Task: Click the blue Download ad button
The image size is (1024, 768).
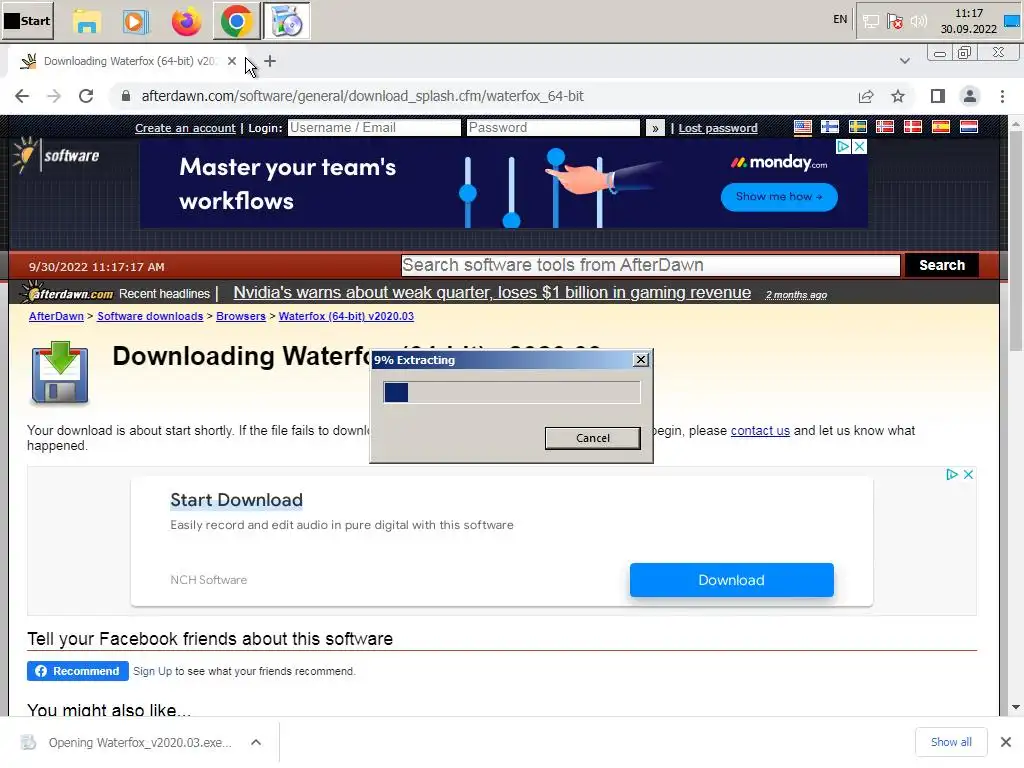Action: [731, 580]
